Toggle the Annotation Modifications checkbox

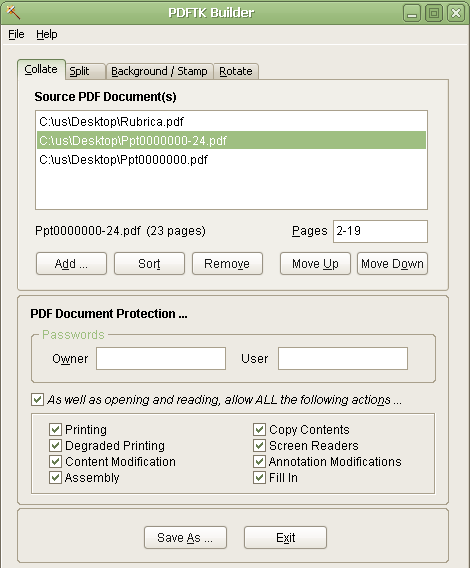(x=259, y=462)
